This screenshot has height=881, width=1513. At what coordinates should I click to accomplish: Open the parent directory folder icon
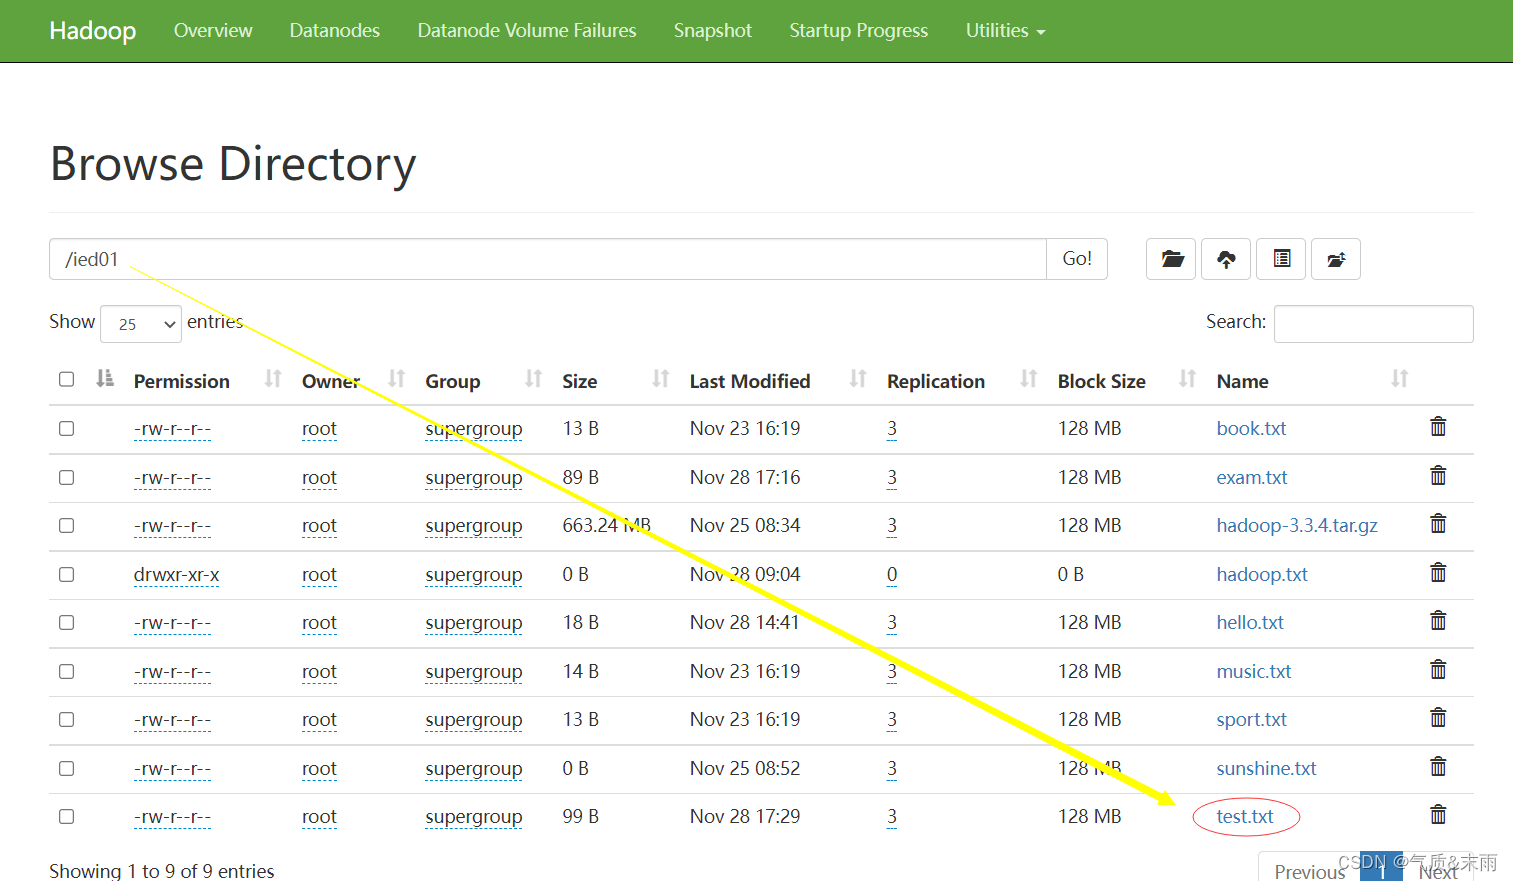(x=1171, y=259)
